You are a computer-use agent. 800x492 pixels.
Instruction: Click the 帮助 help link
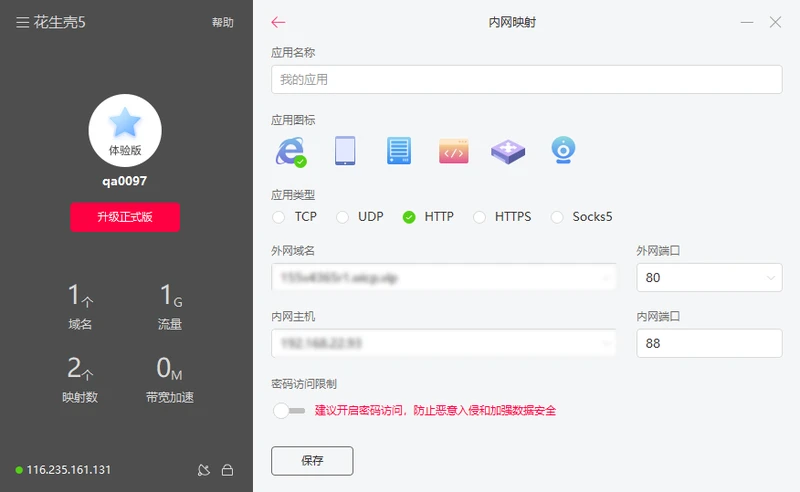[223, 22]
